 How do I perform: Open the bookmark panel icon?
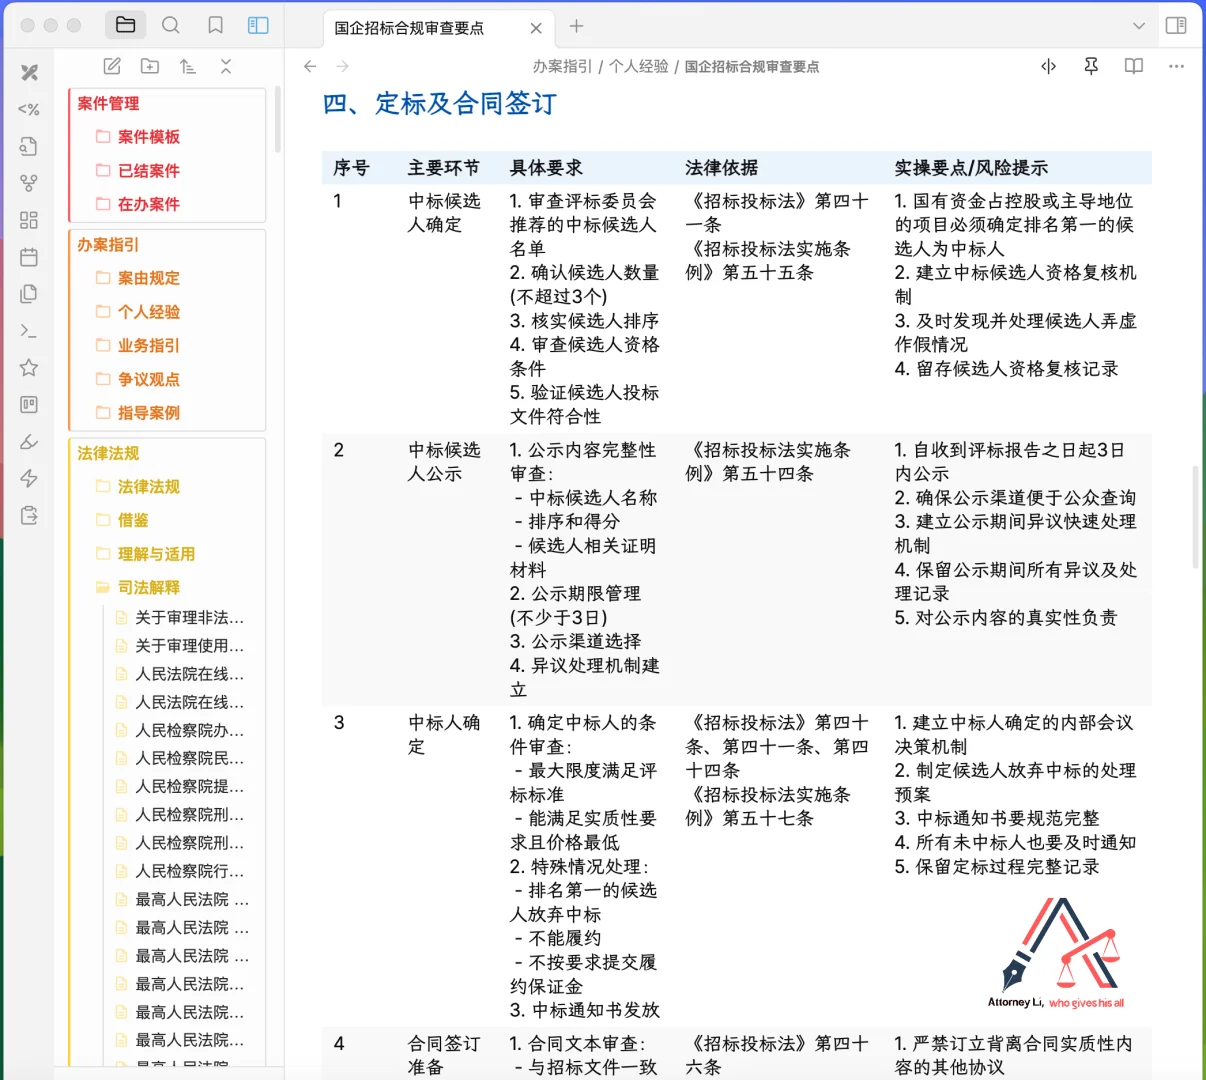215,25
